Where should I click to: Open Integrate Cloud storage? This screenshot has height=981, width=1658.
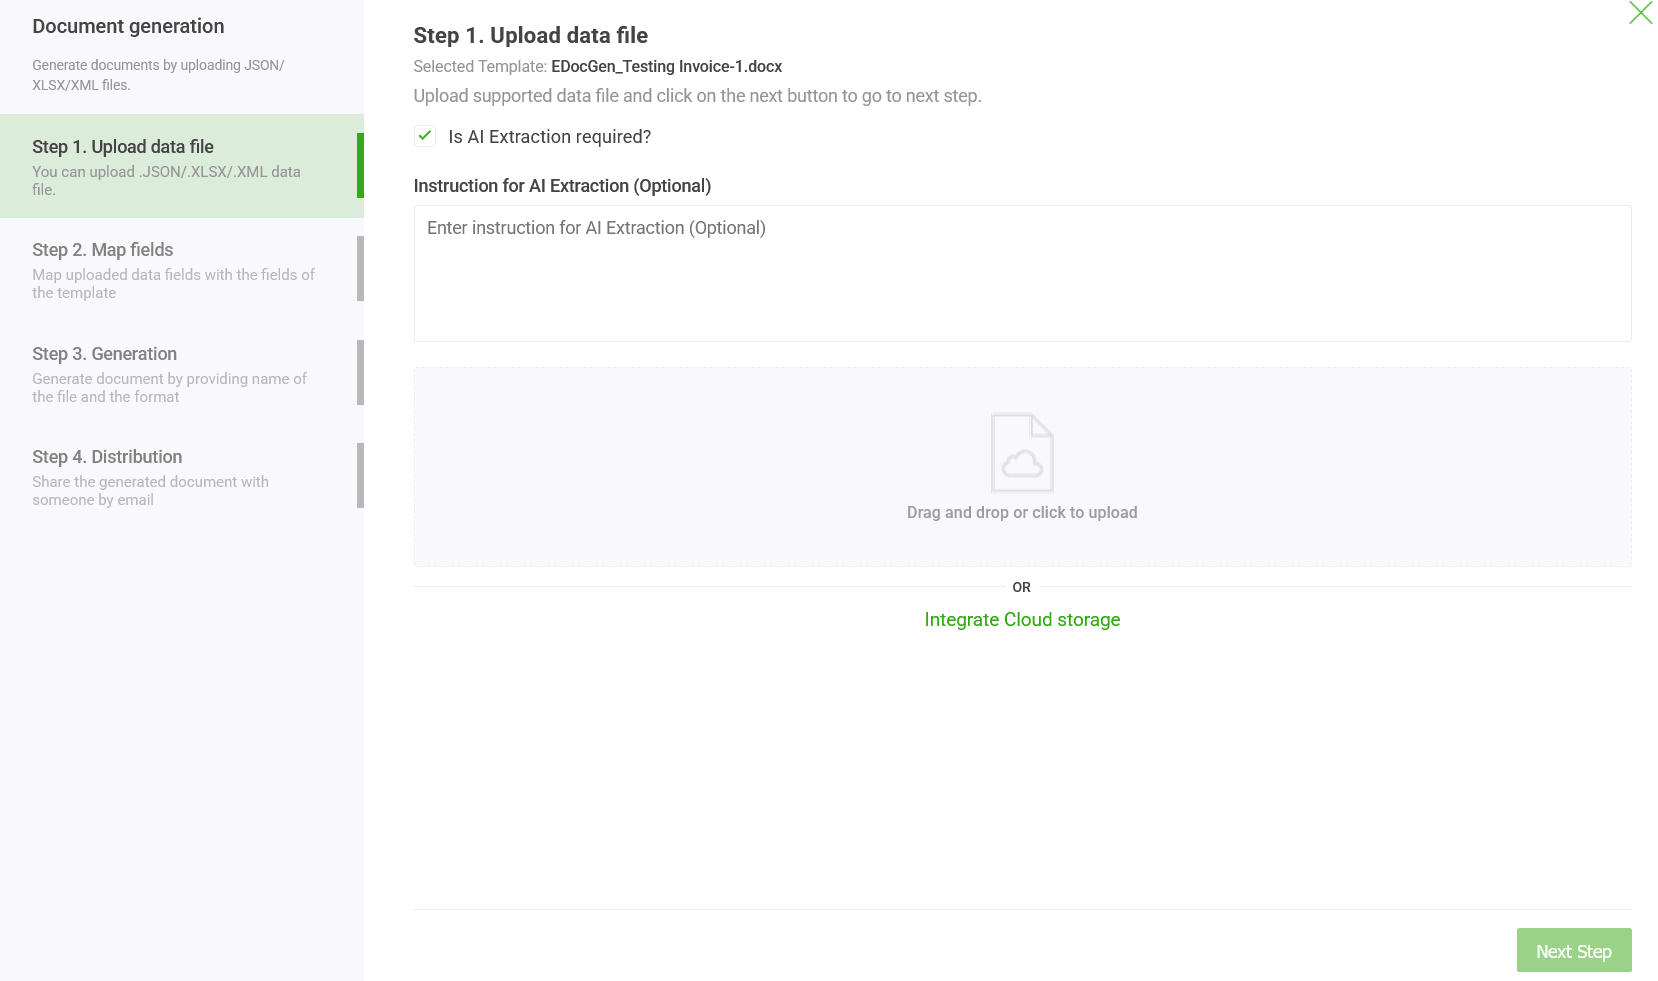[x=1021, y=619]
